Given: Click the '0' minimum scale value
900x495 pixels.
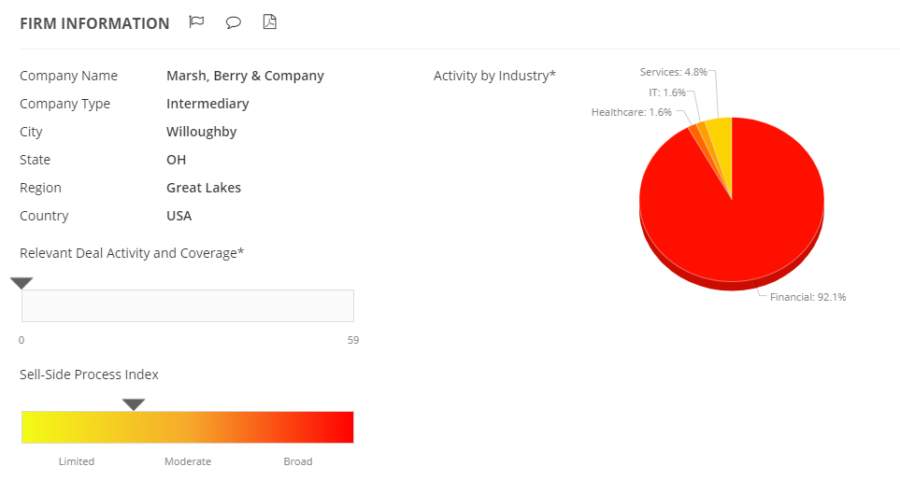Looking at the screenshot, I should (x=21, y=340).
